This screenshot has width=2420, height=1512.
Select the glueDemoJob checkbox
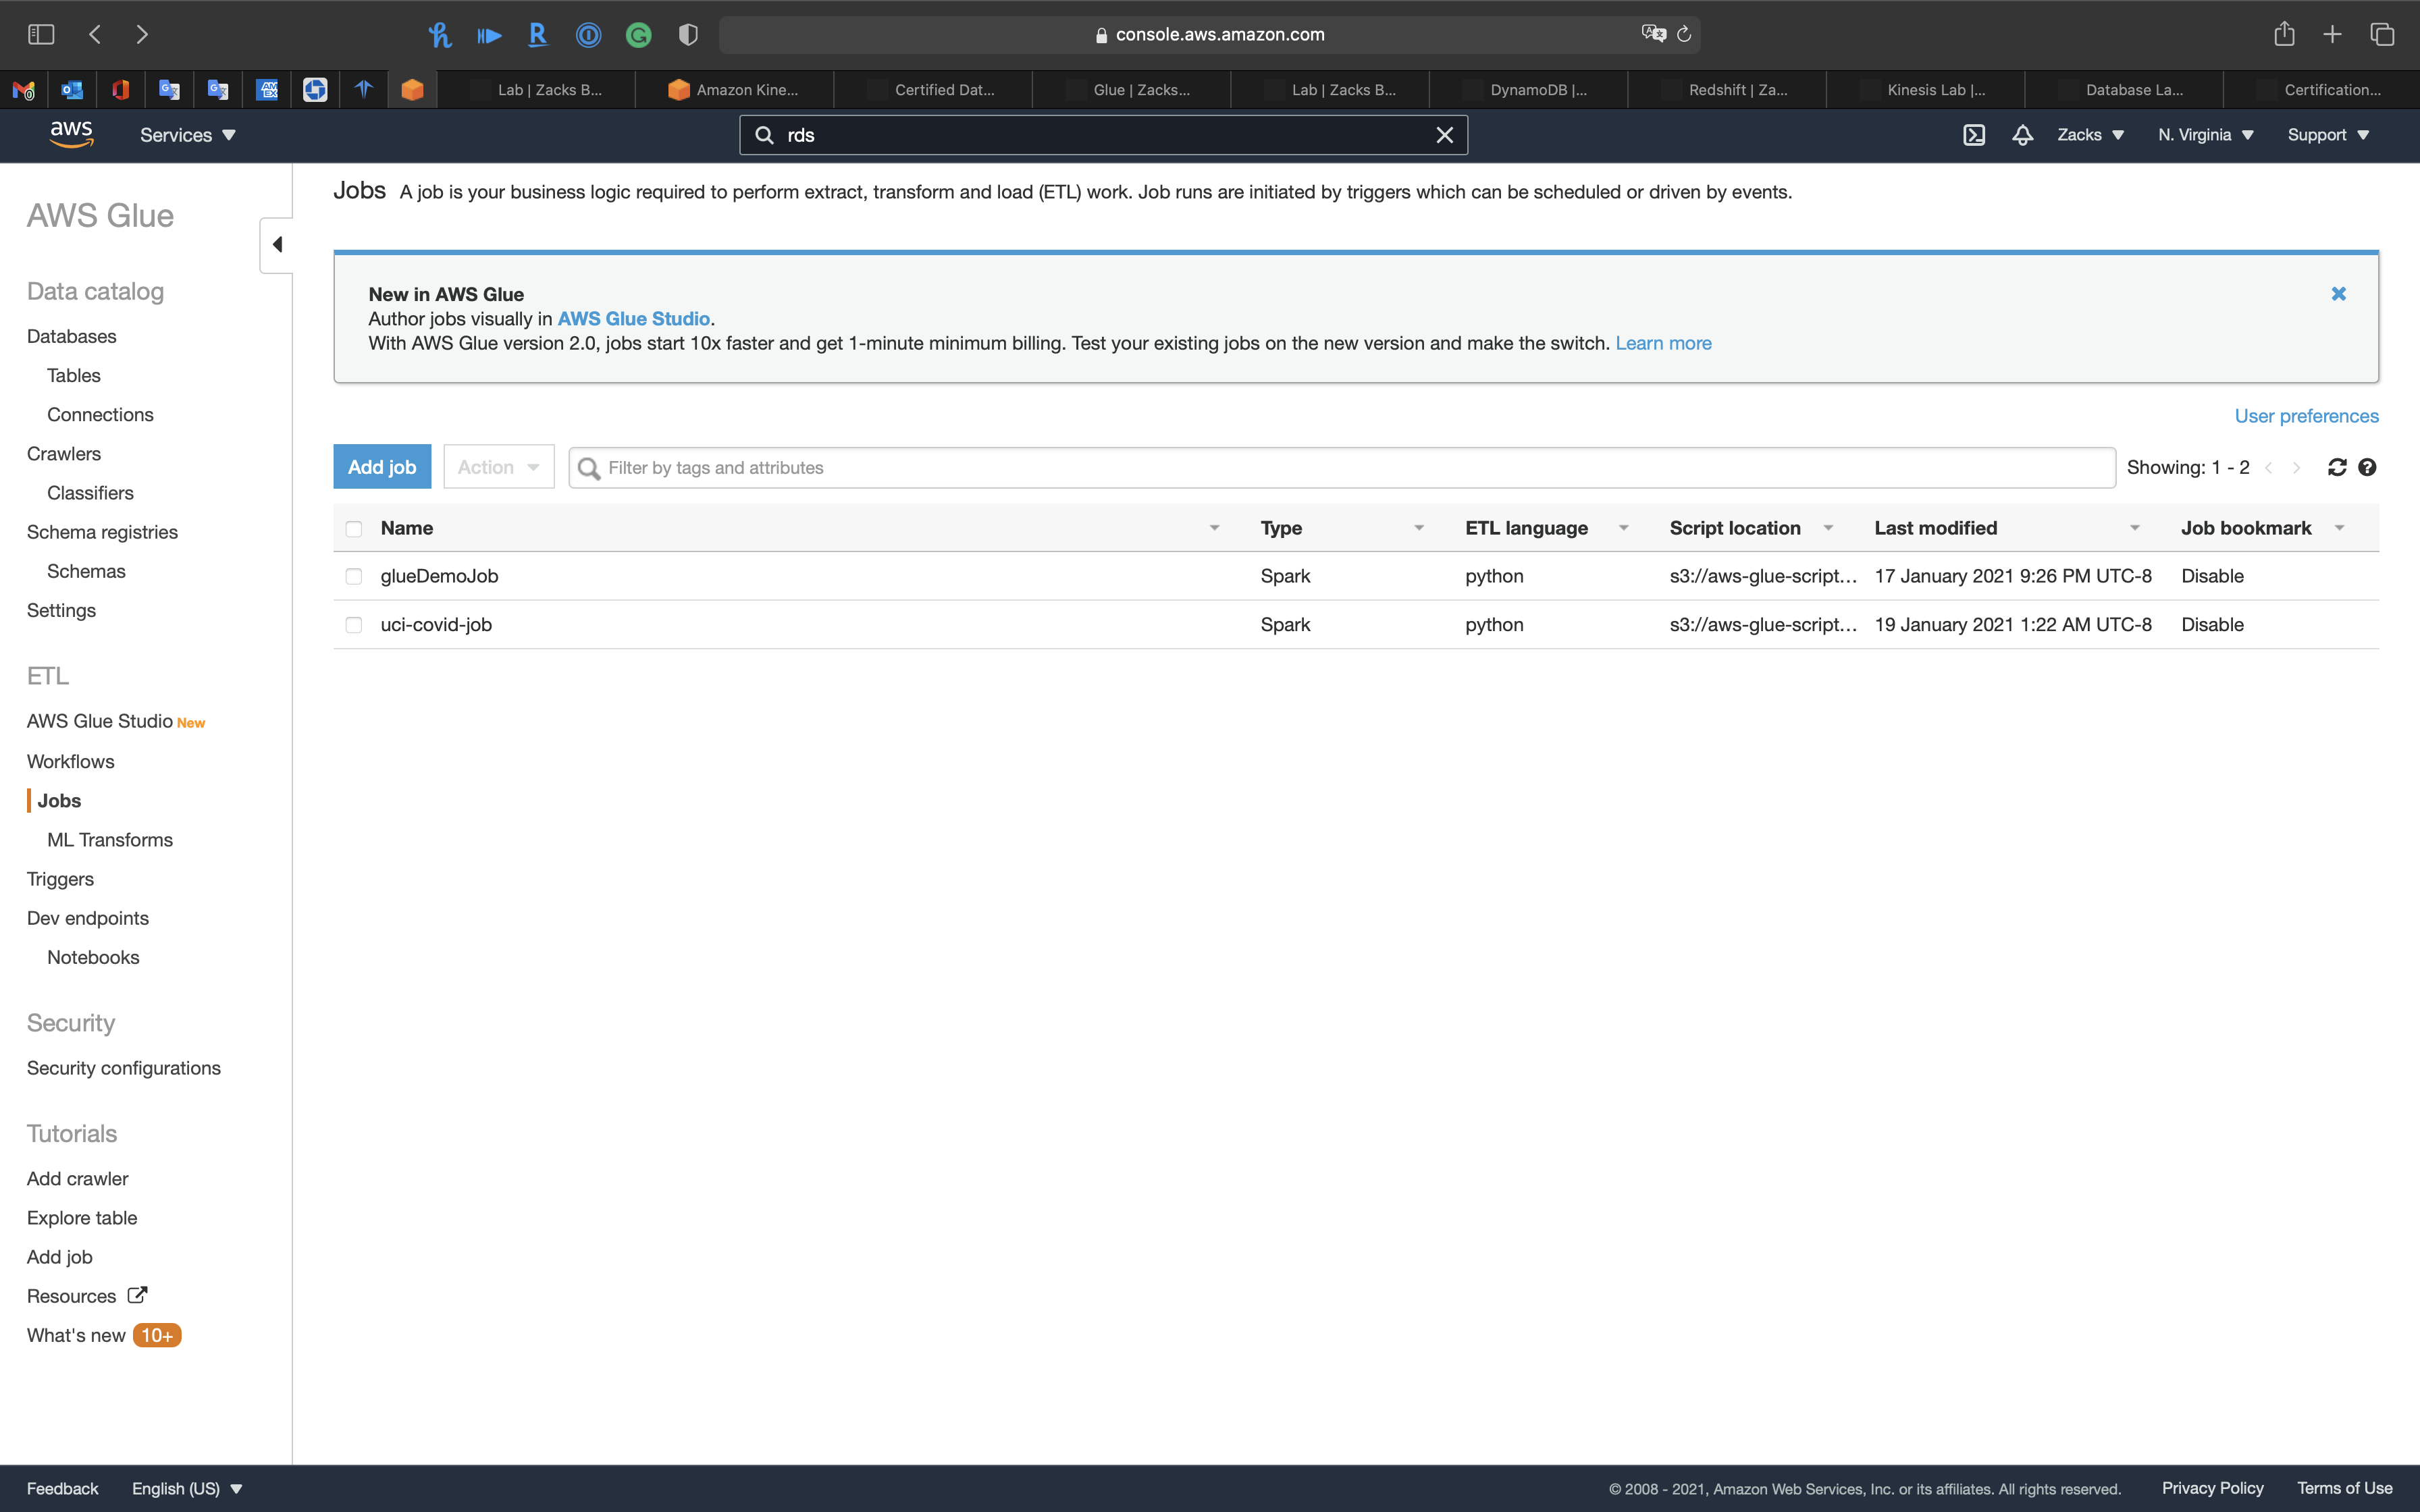pos(354,576)
